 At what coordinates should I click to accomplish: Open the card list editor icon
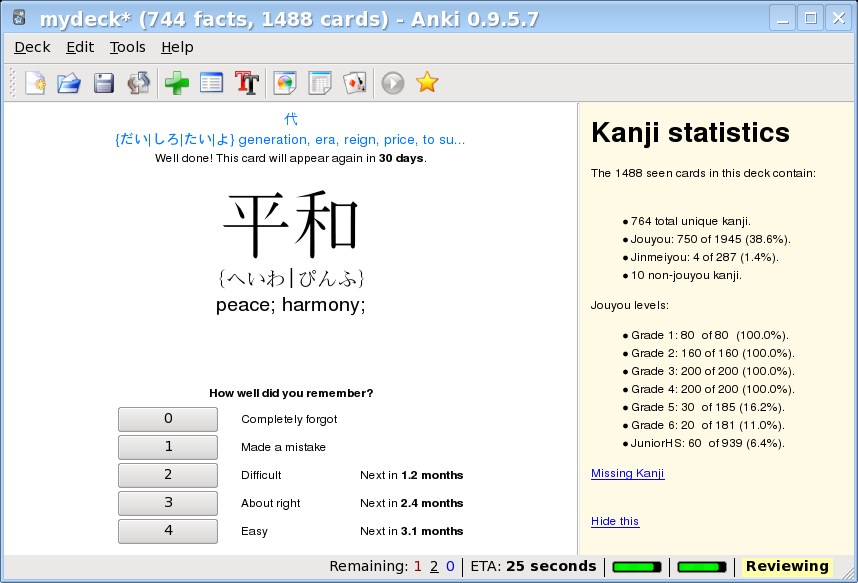[x=211, y=83]
